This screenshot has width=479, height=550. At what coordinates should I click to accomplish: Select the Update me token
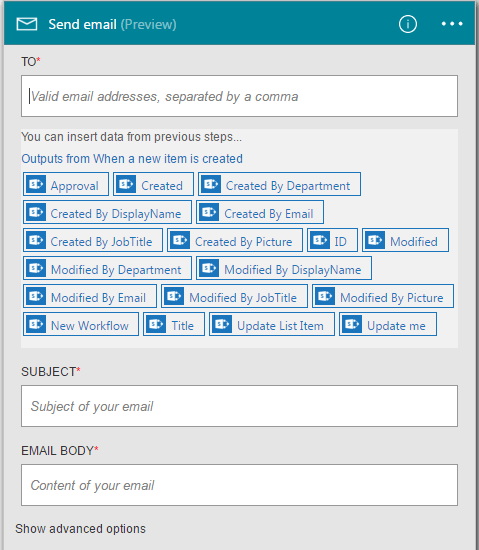click(x=388, y=324)
